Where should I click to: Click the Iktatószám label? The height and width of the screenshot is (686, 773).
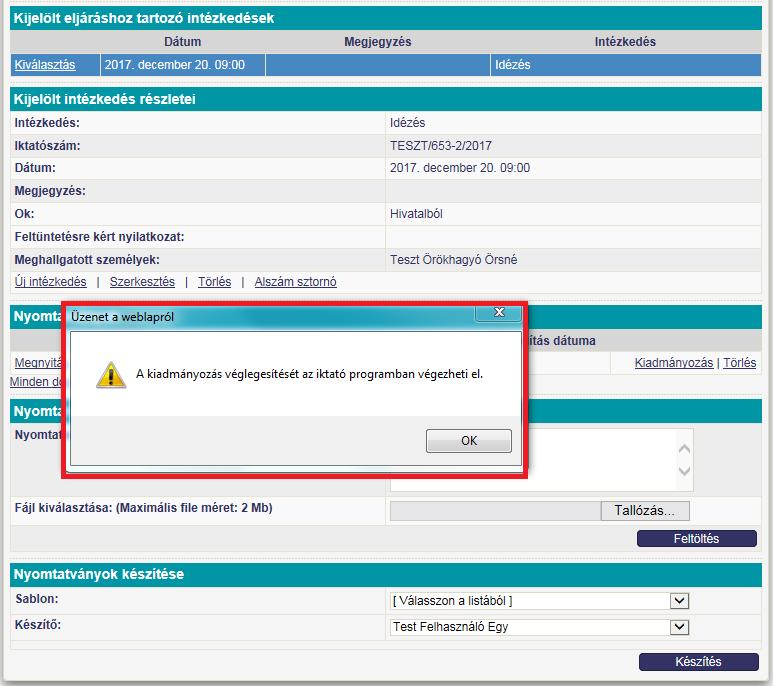point(47,145)
